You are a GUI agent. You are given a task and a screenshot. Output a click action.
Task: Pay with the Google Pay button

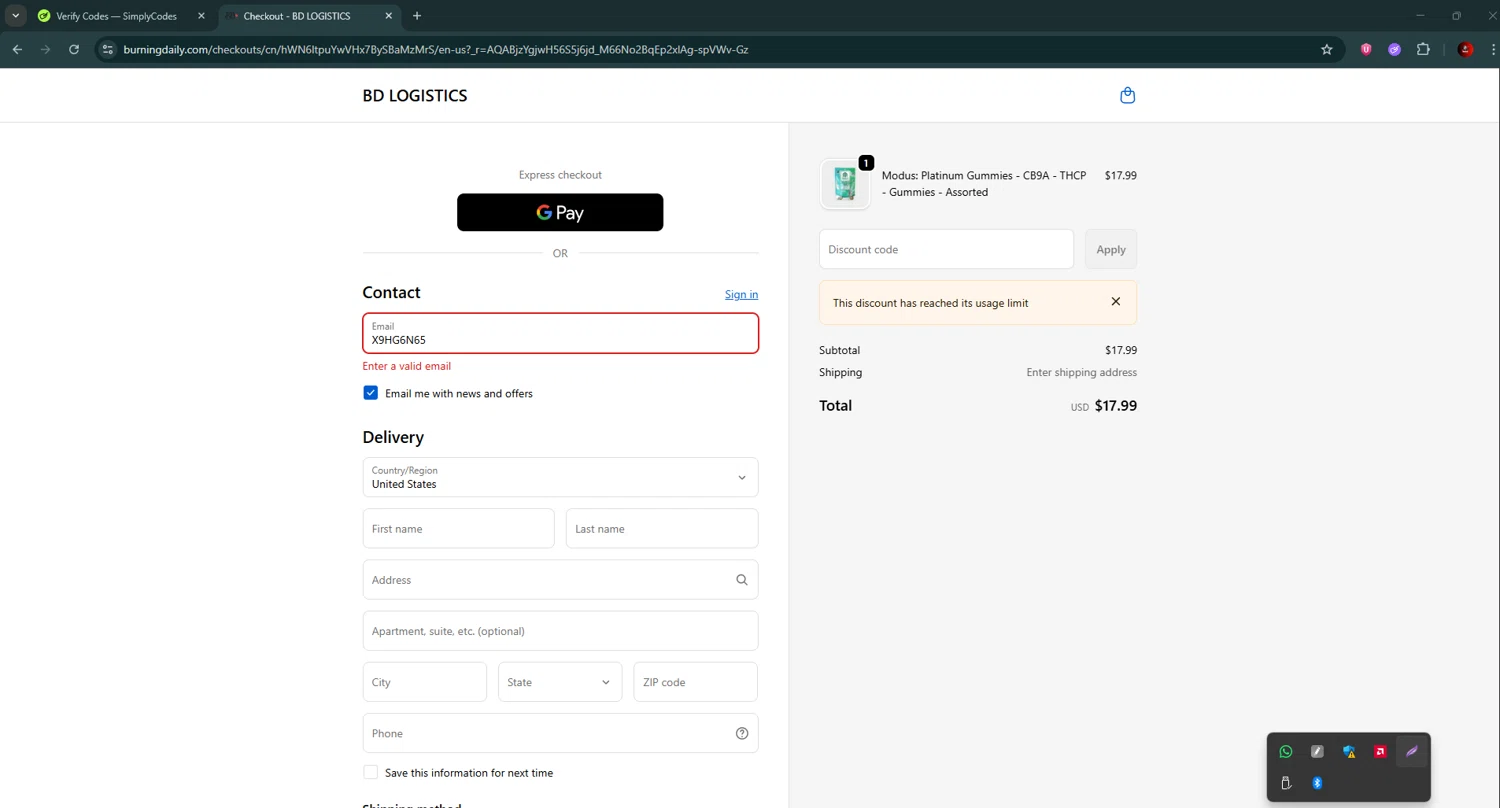[560, 212]
